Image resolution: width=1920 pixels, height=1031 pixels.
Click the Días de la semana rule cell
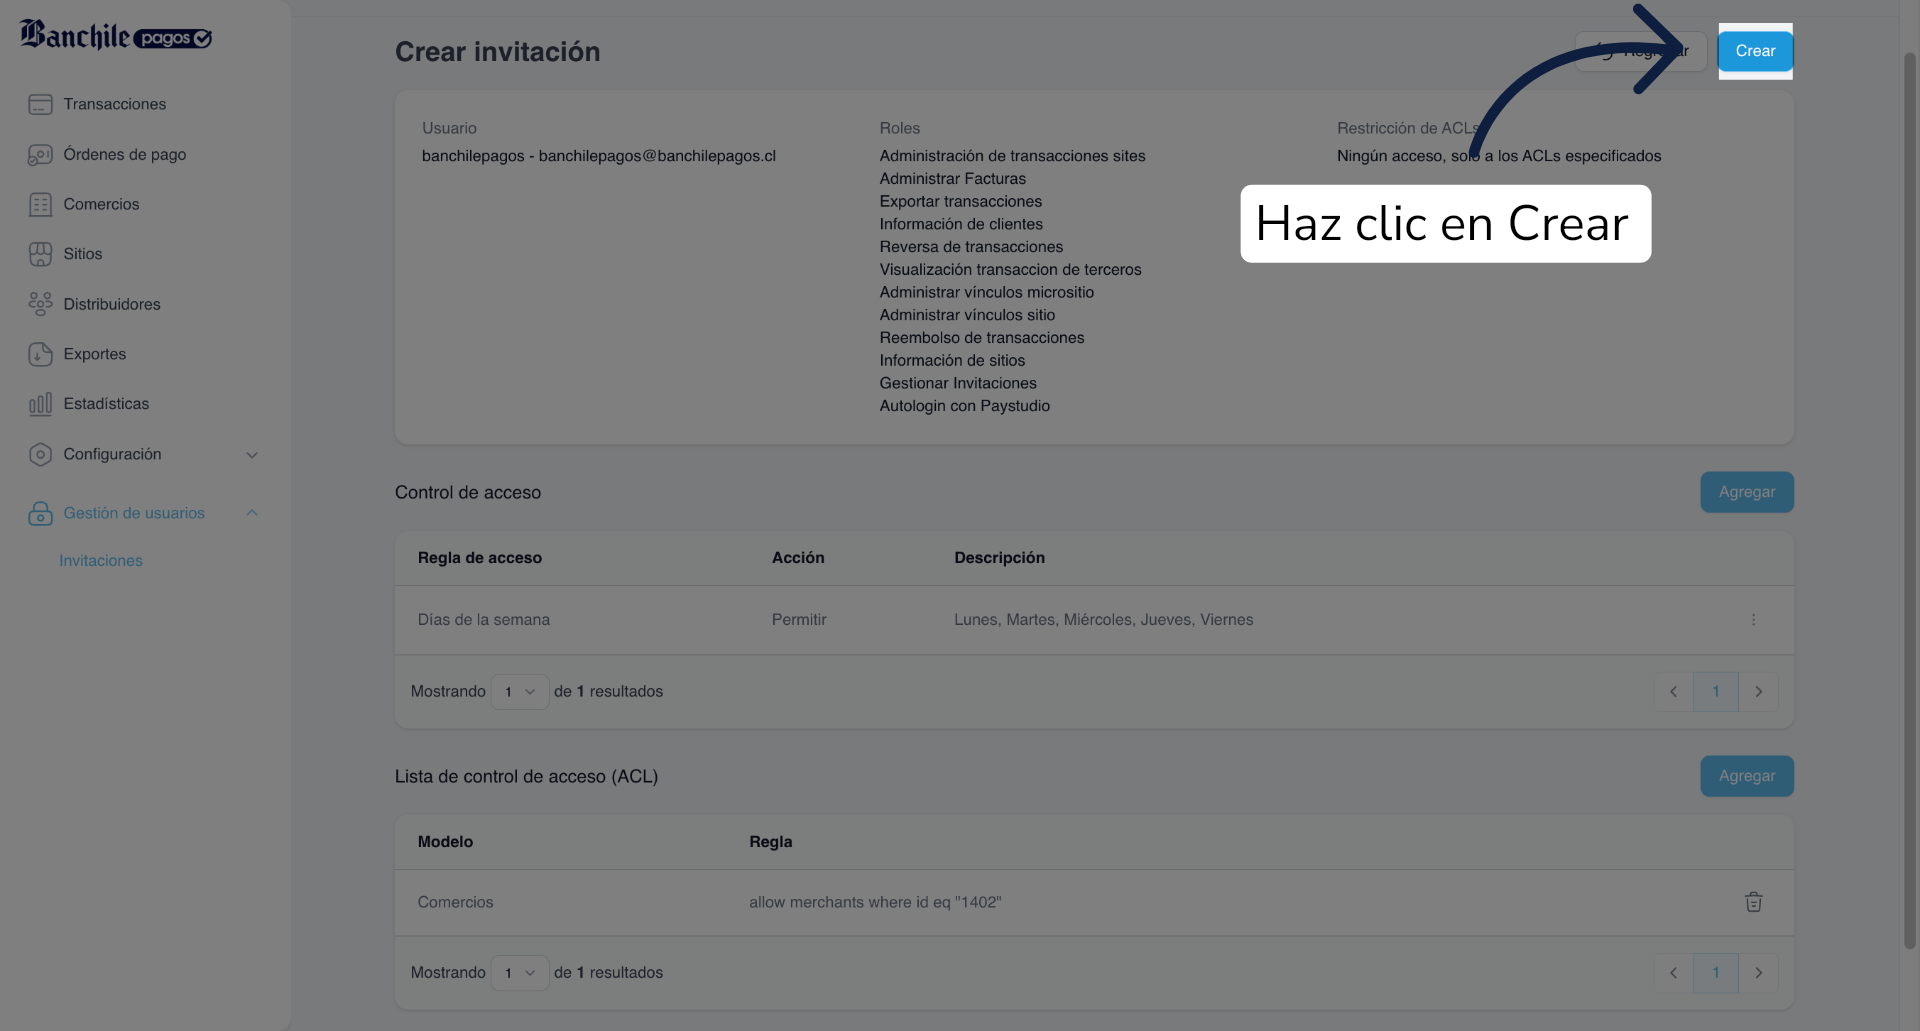point(484,620)
